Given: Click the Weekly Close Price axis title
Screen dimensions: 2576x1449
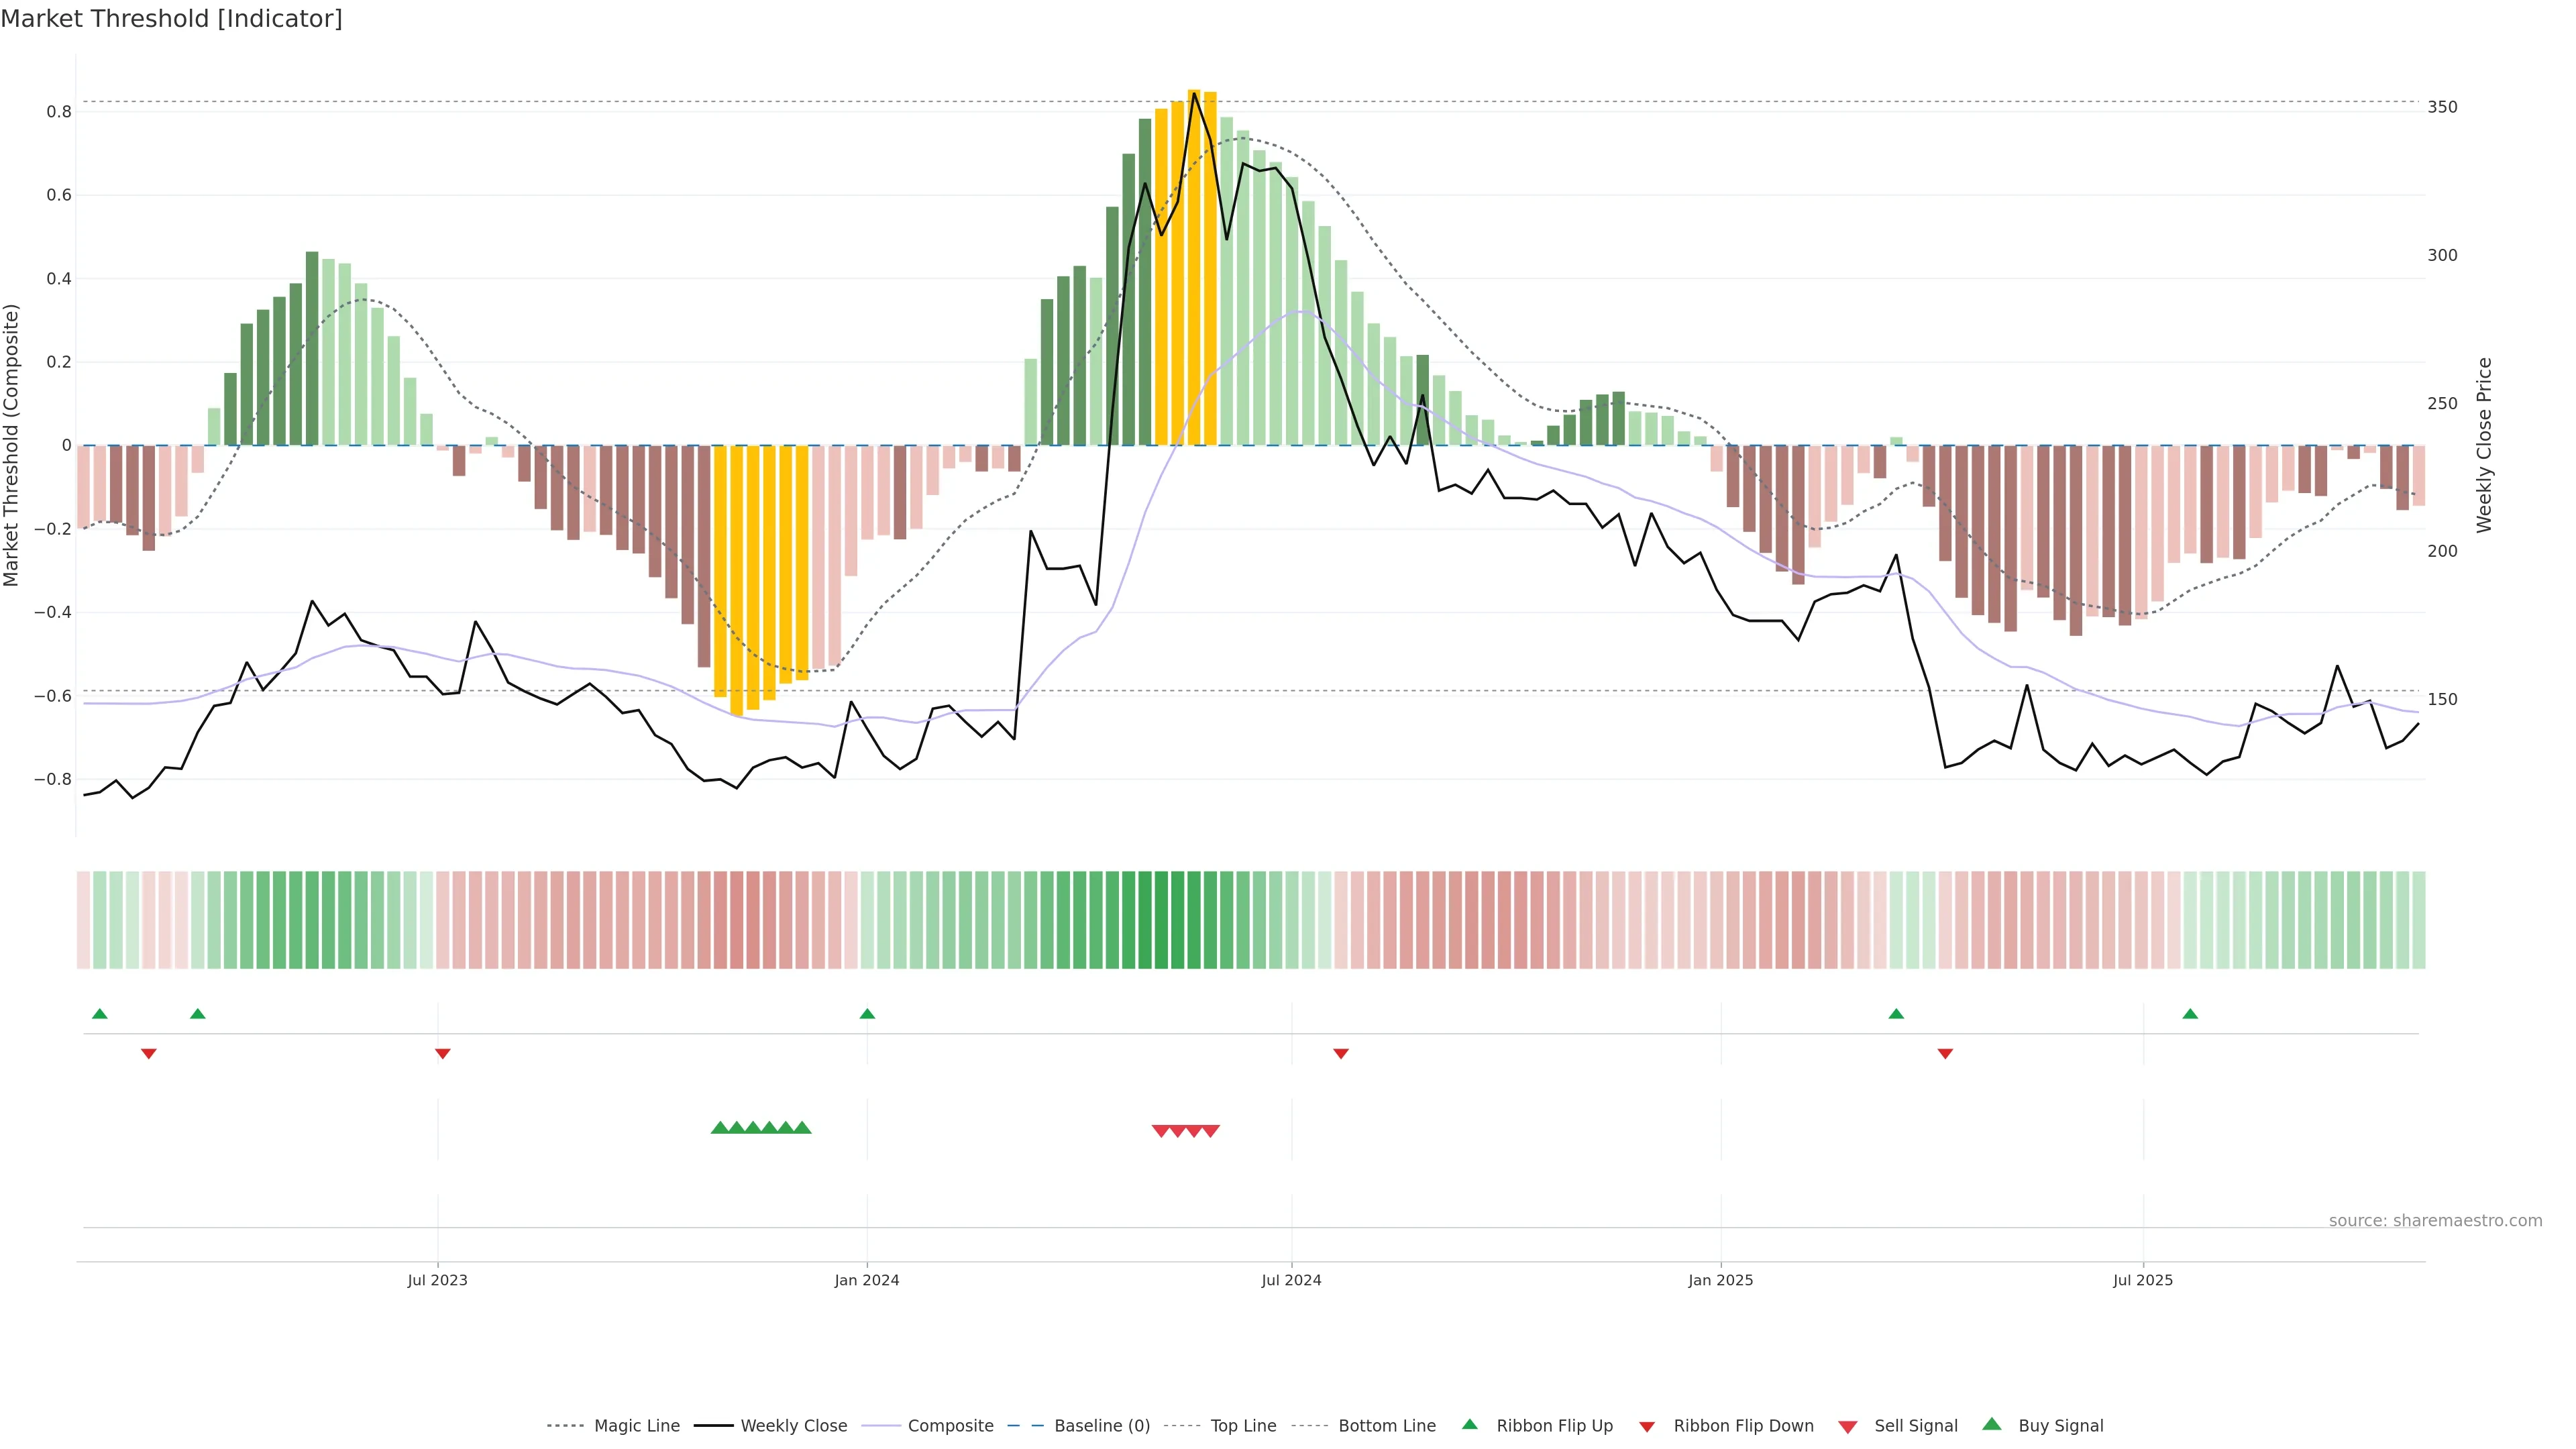Looking at the screenshot, I should click(x=2484, y=445).
